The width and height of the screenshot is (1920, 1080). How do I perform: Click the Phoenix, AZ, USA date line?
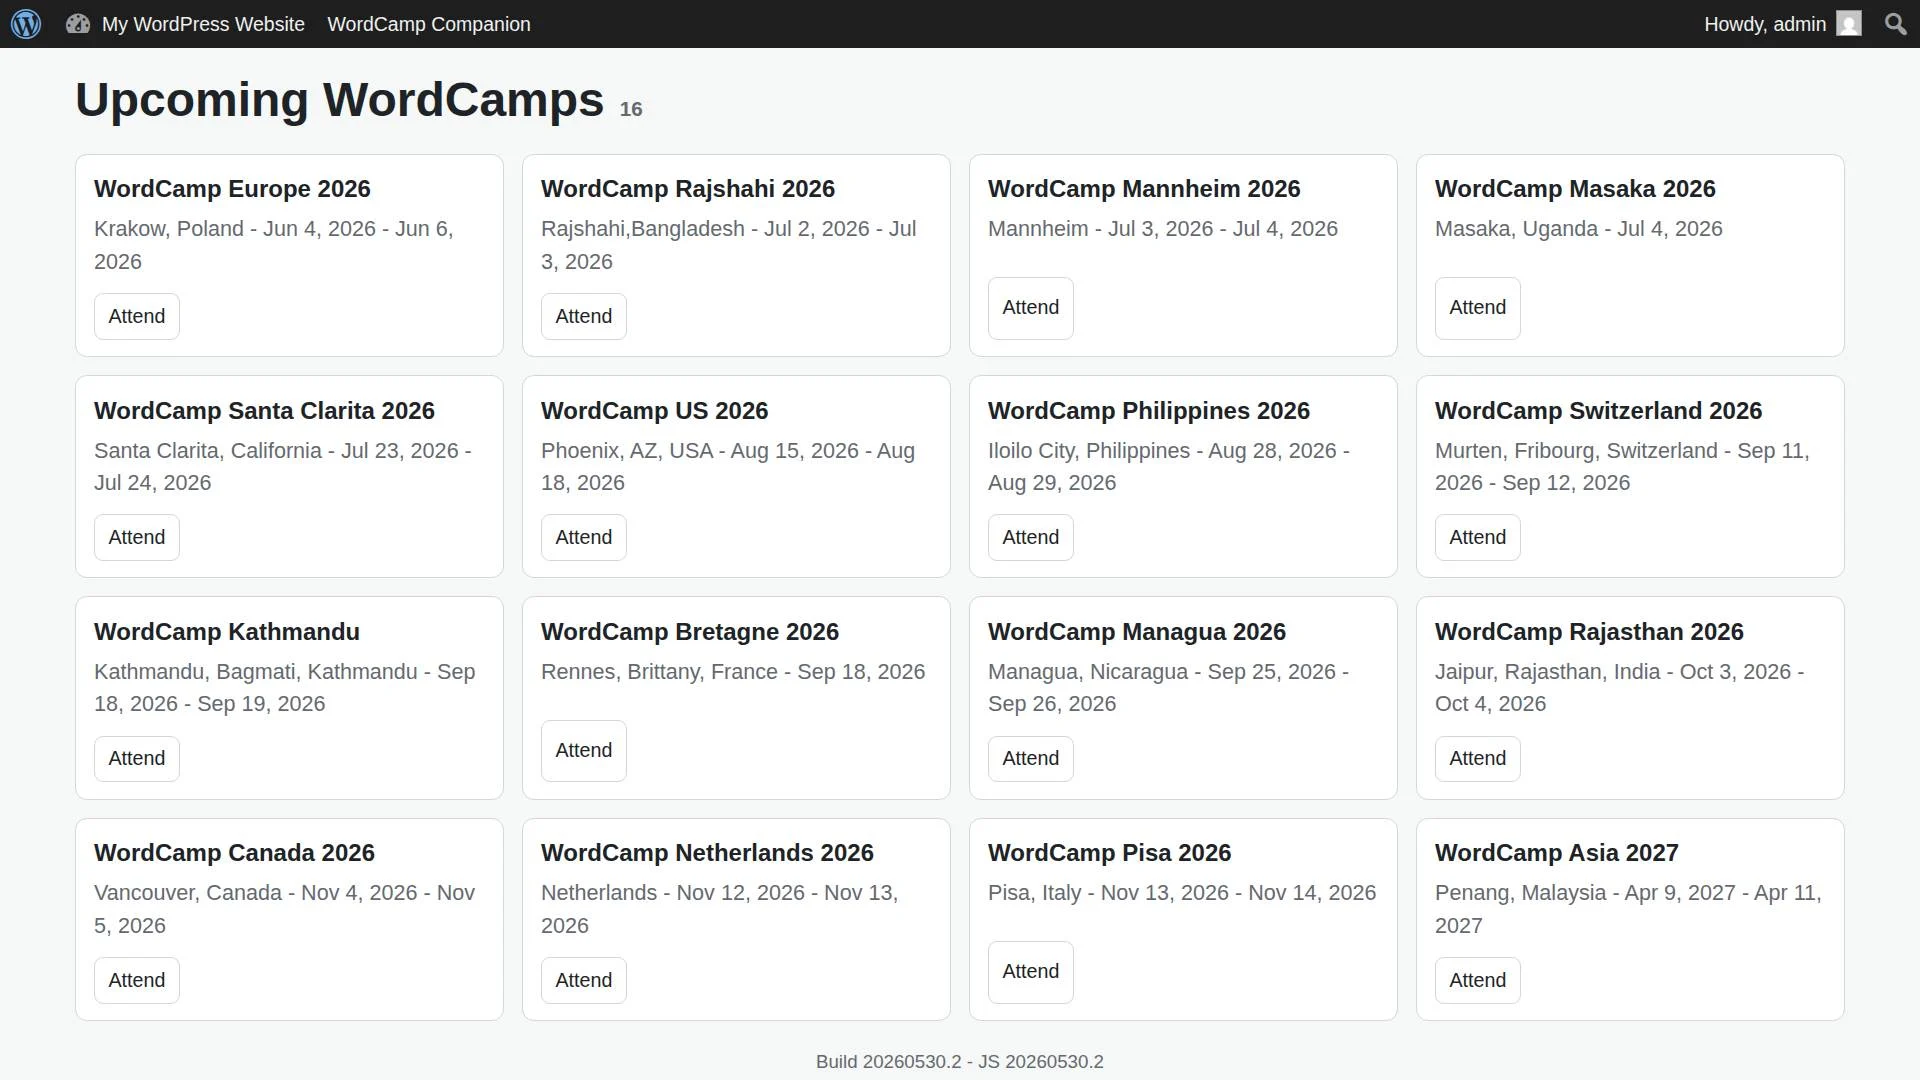pos(728,466)
